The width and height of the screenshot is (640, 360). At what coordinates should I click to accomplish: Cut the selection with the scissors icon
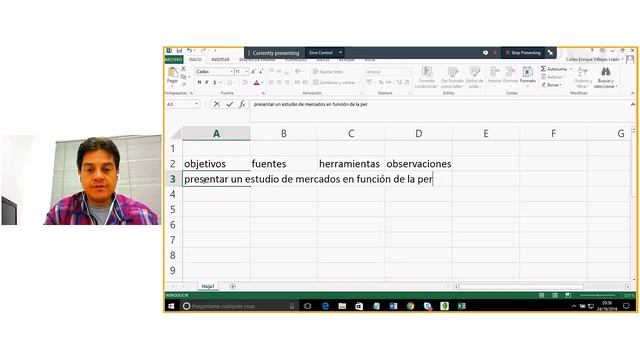pos(184,69)
